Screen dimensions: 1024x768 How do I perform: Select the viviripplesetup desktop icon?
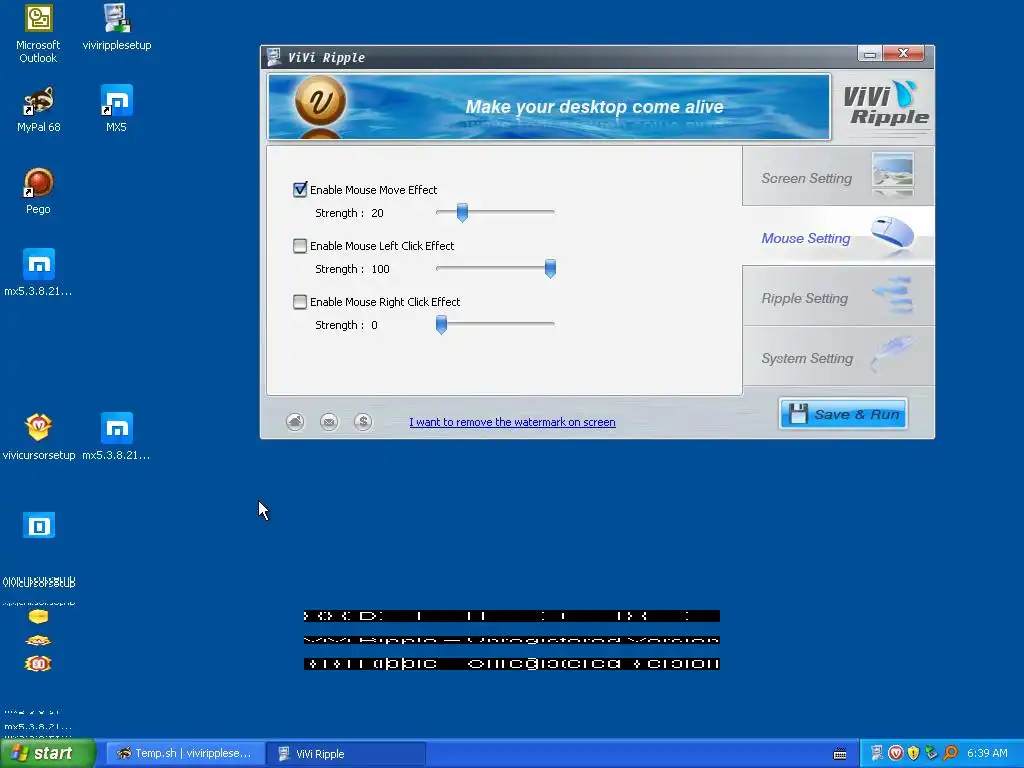click(117, 28)
